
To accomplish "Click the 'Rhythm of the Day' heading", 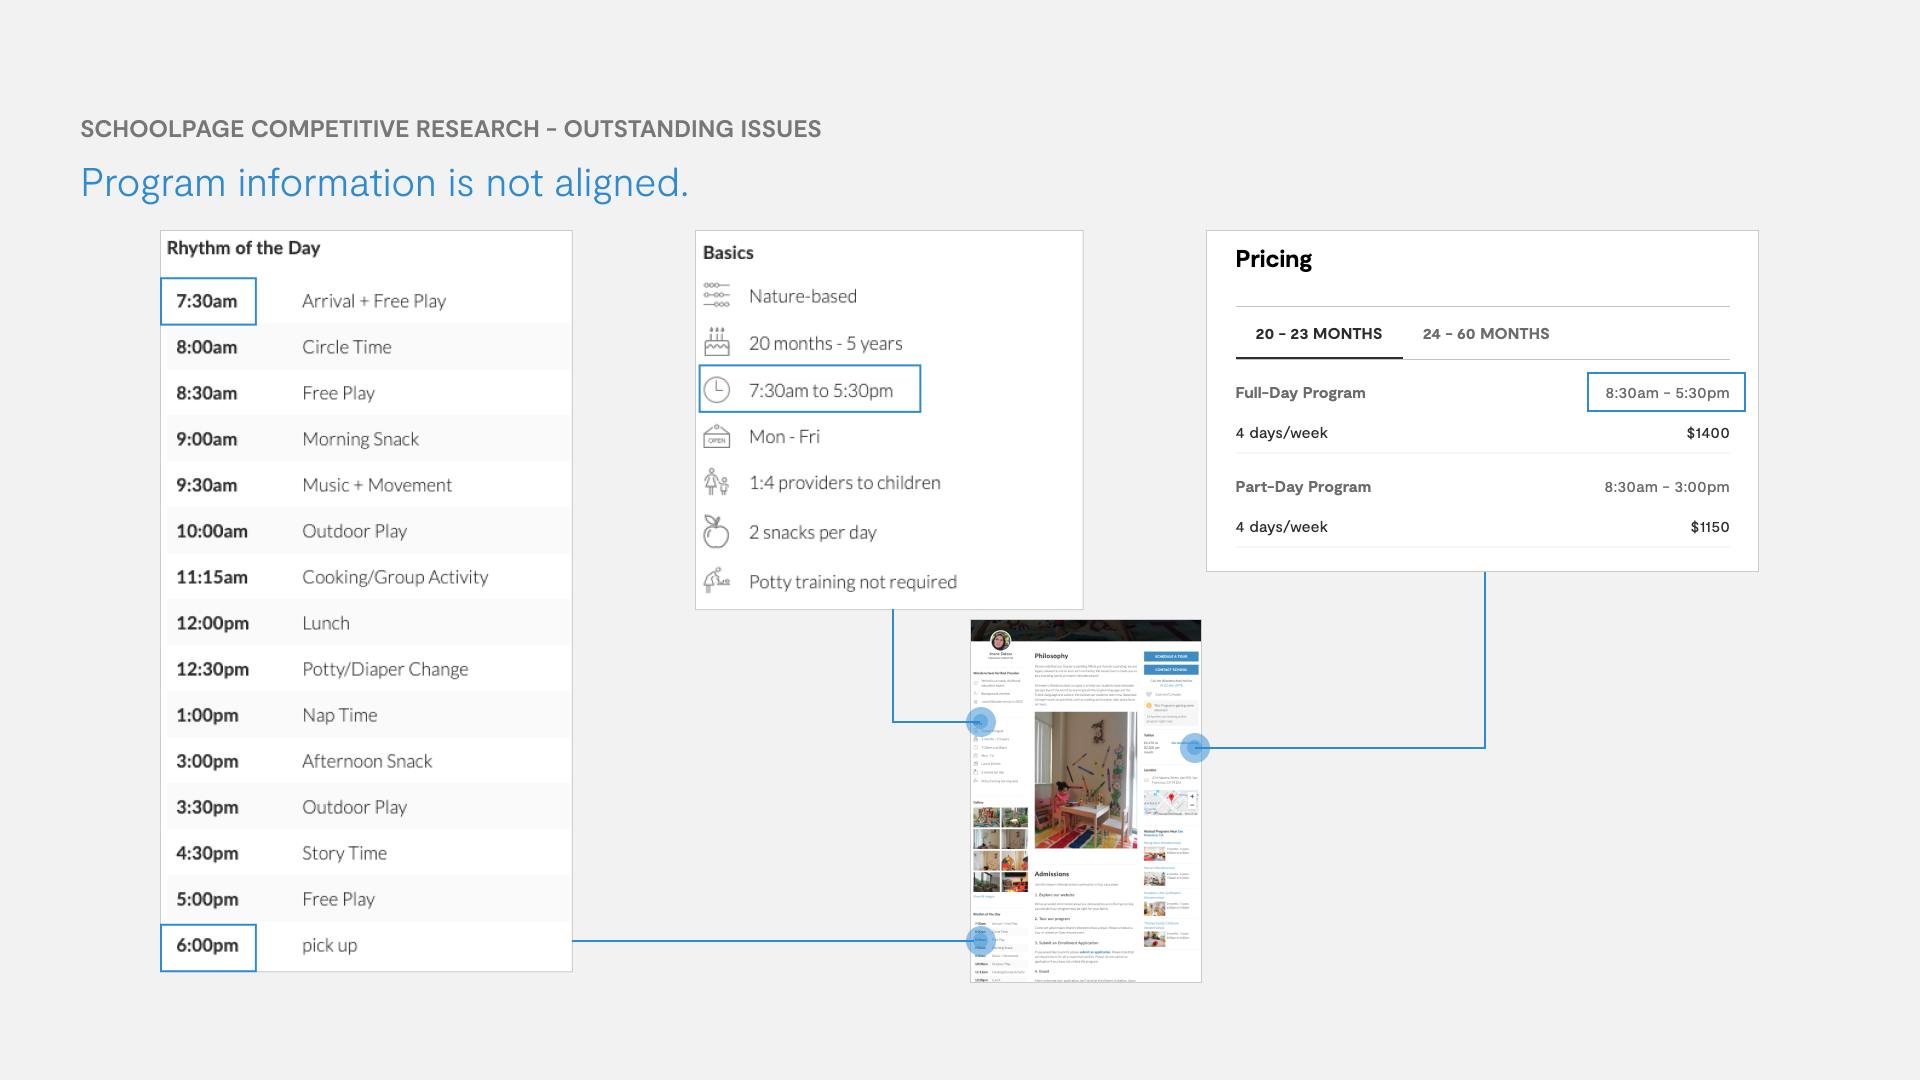I will [243, 248].
